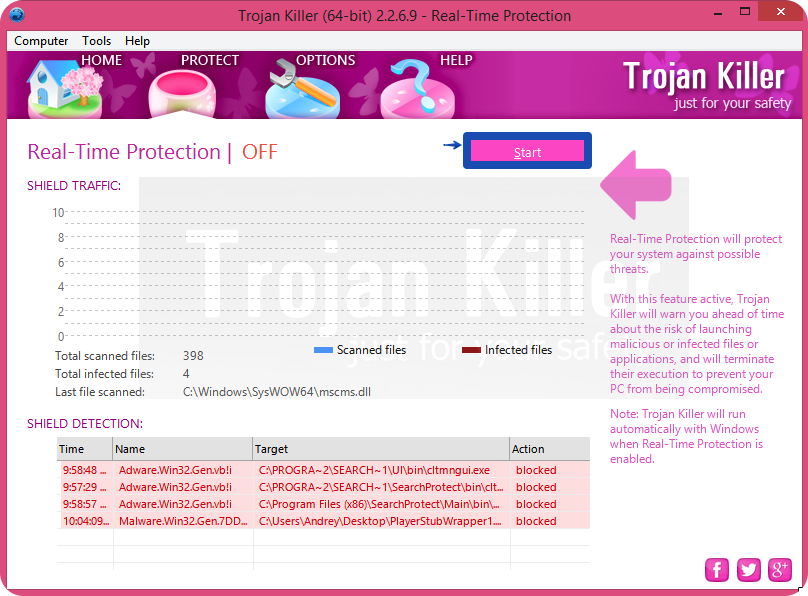Image resolution: width=808 pixels, height=596 pixels.
Task: Click the red Infected files legend swatch
Action: click(x=471, y=350)
